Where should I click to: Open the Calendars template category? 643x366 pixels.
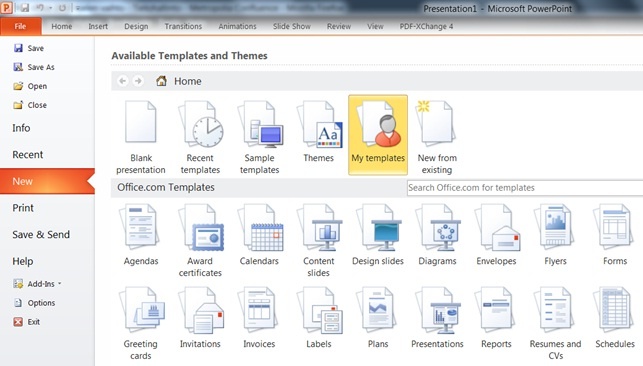pyautogui.click(x=259, y=235)
